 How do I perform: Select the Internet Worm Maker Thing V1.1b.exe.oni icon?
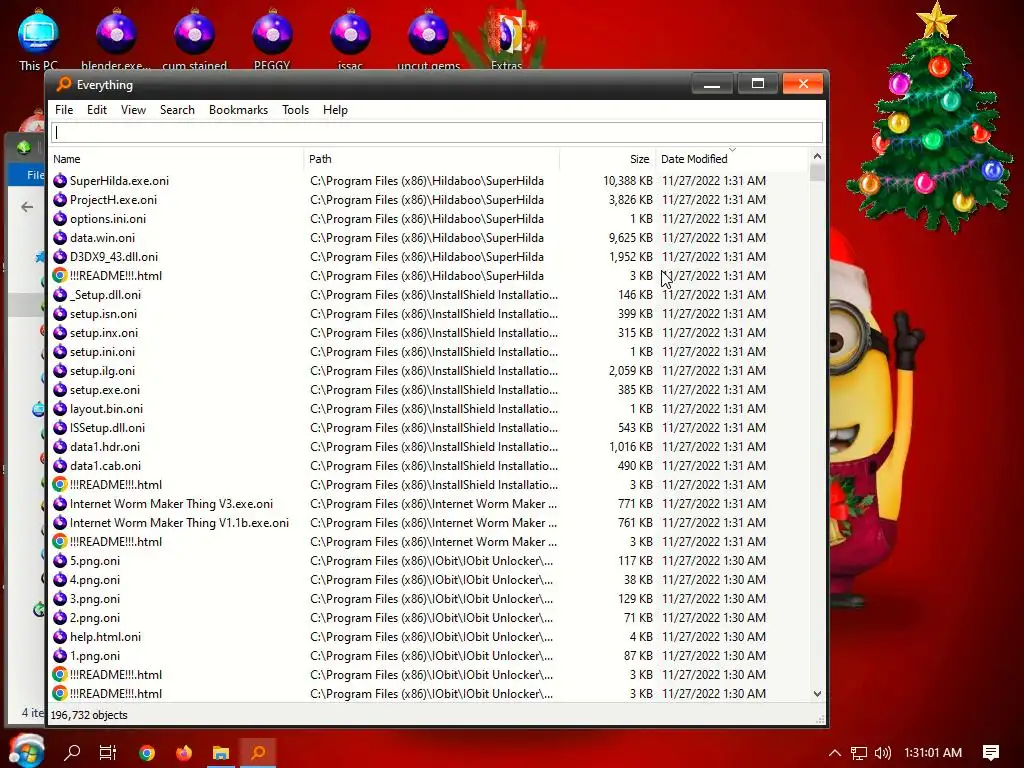[60, 522]
